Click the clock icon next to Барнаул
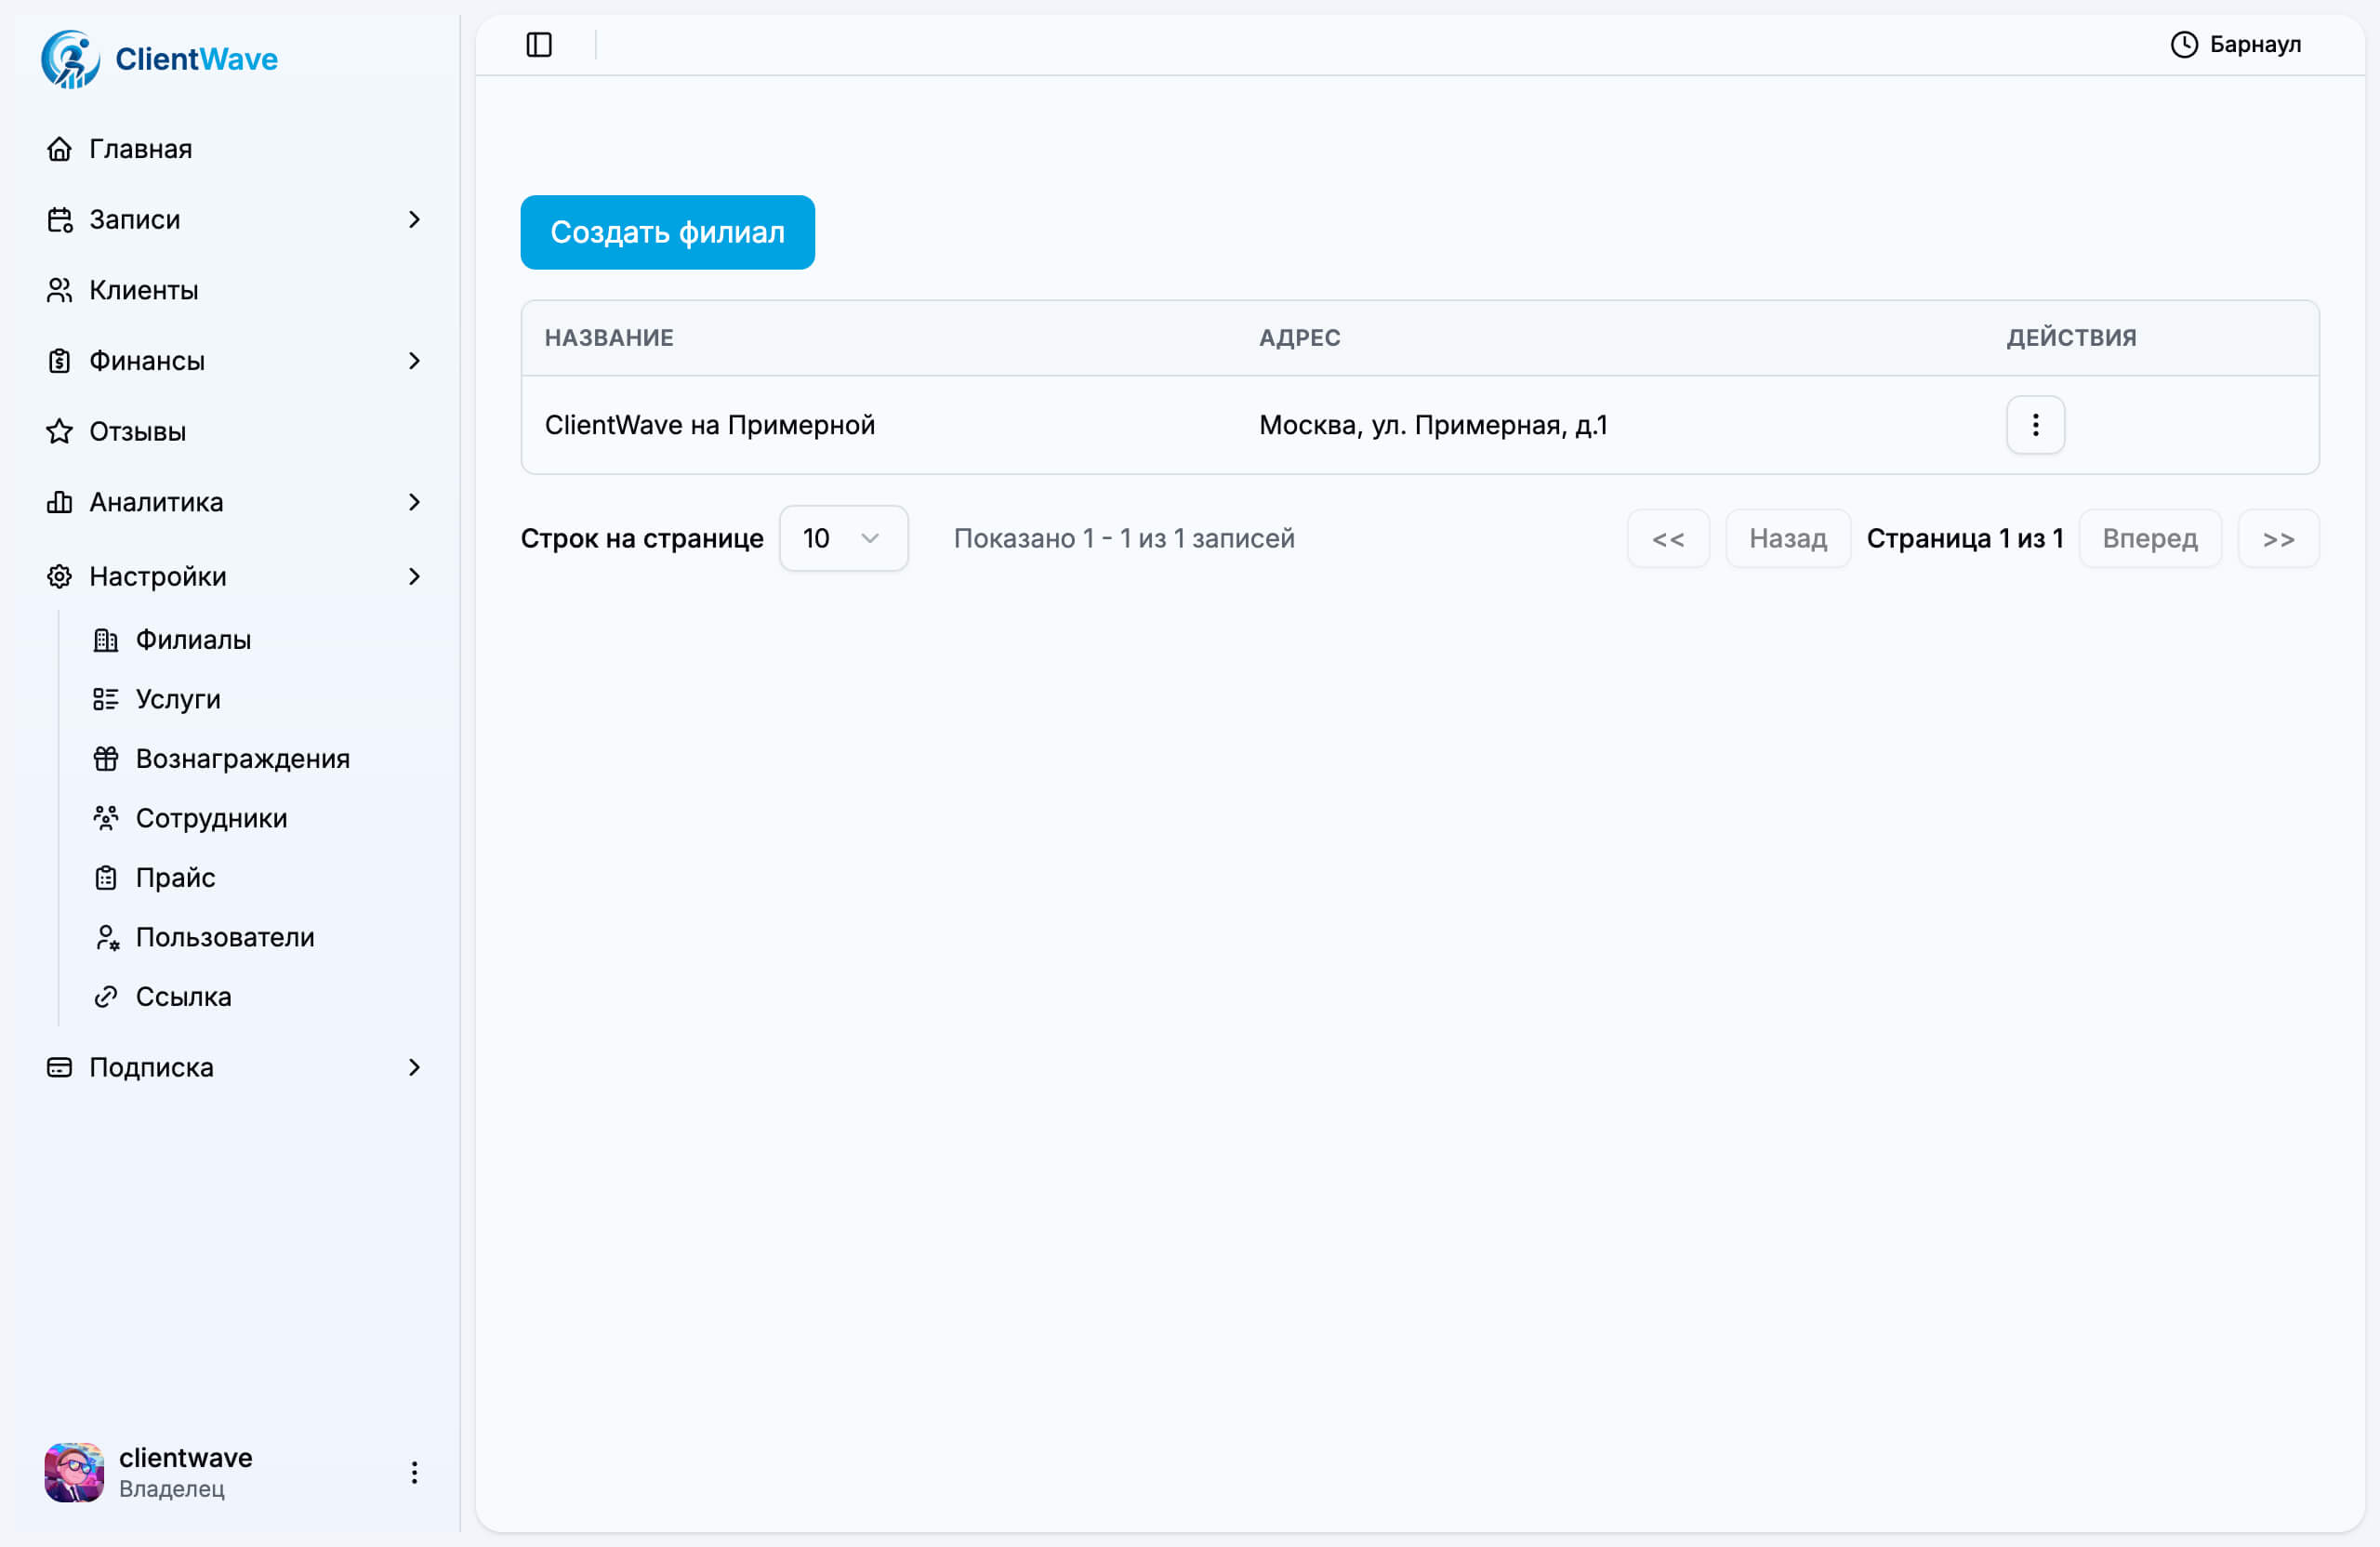Image resolution: width=2380 pixels, height=1547 pixels. point(2184,45)
